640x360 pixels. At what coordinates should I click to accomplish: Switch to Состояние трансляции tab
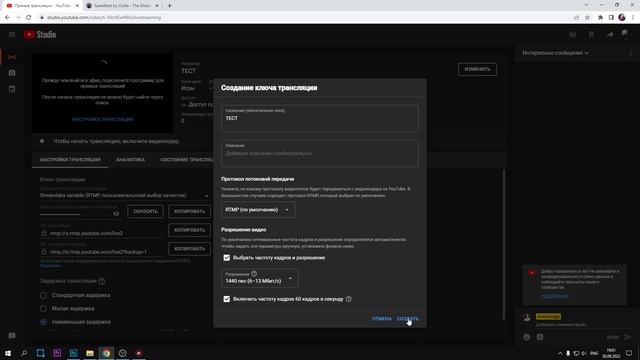coord(187,160)
